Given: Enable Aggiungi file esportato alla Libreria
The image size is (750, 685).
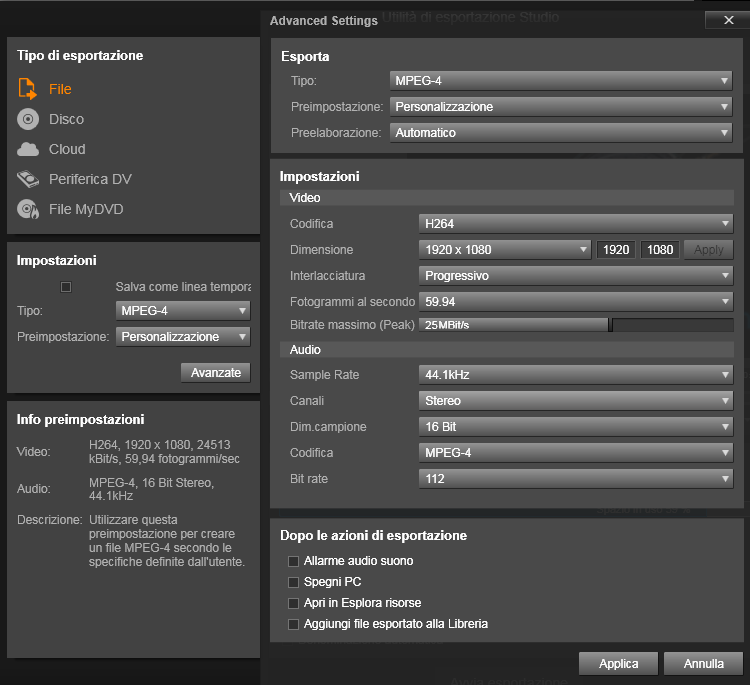Looking at the screenshot, I should coord(294,624).
